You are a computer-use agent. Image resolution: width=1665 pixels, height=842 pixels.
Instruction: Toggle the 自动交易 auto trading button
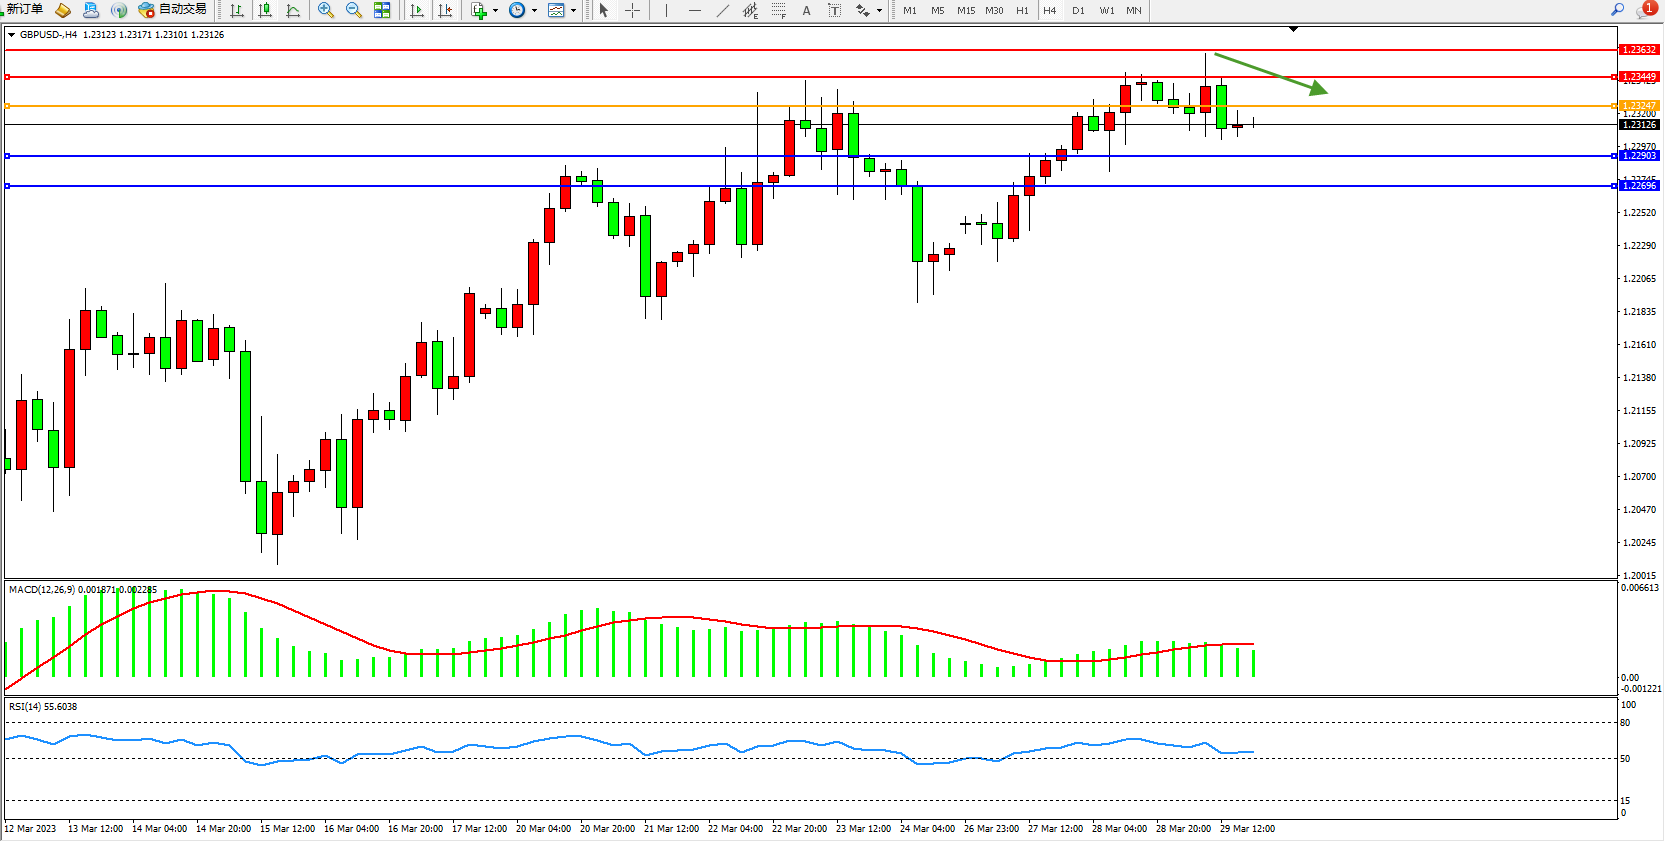173,10
